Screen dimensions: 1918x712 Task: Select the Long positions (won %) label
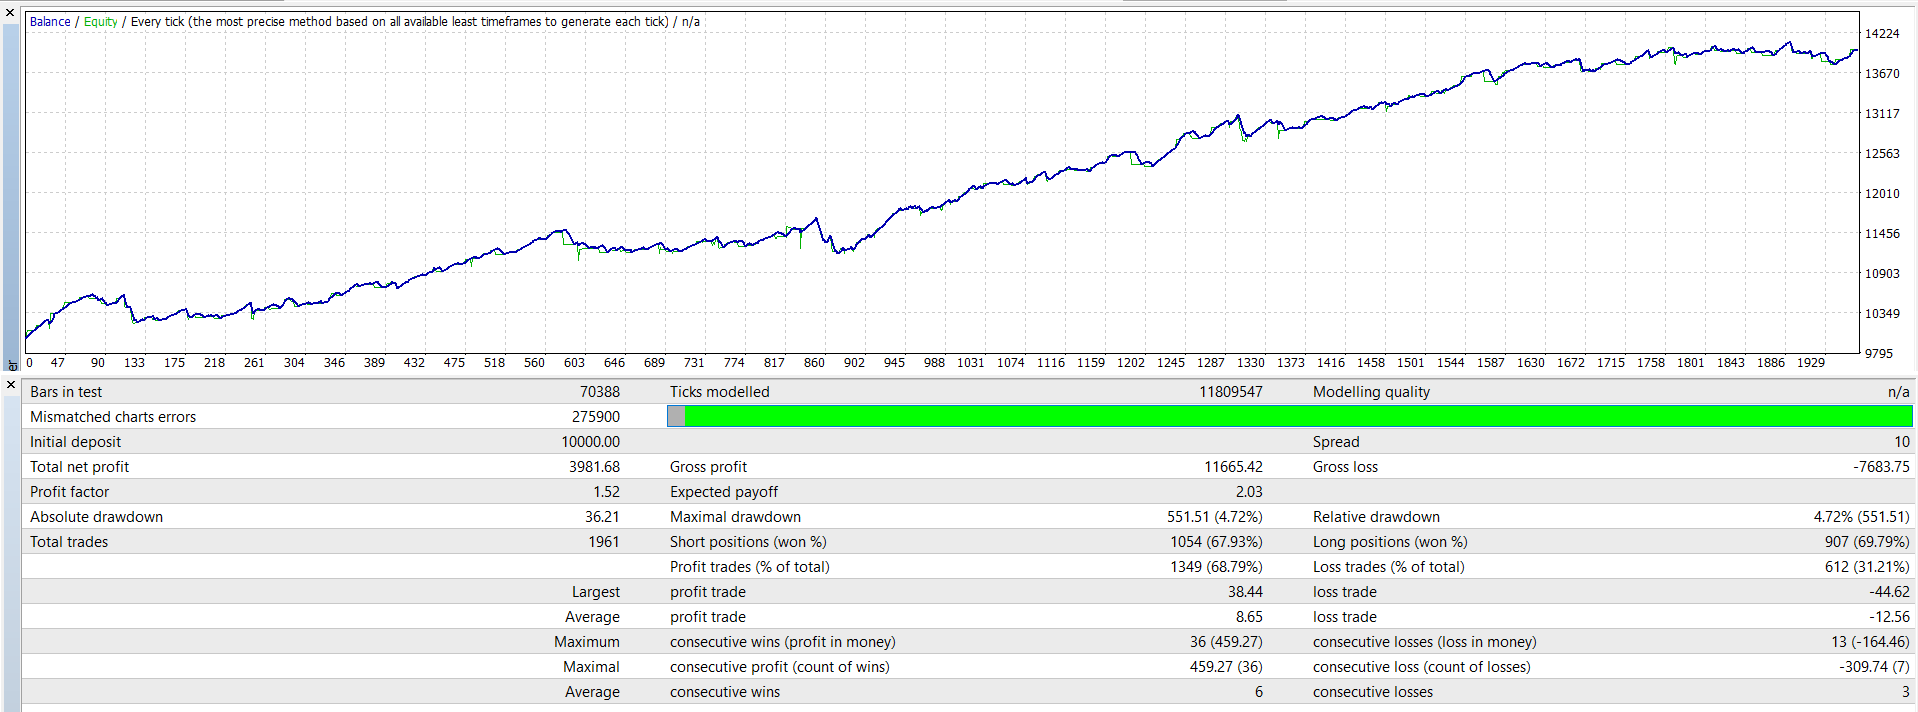coord(1390,542)
